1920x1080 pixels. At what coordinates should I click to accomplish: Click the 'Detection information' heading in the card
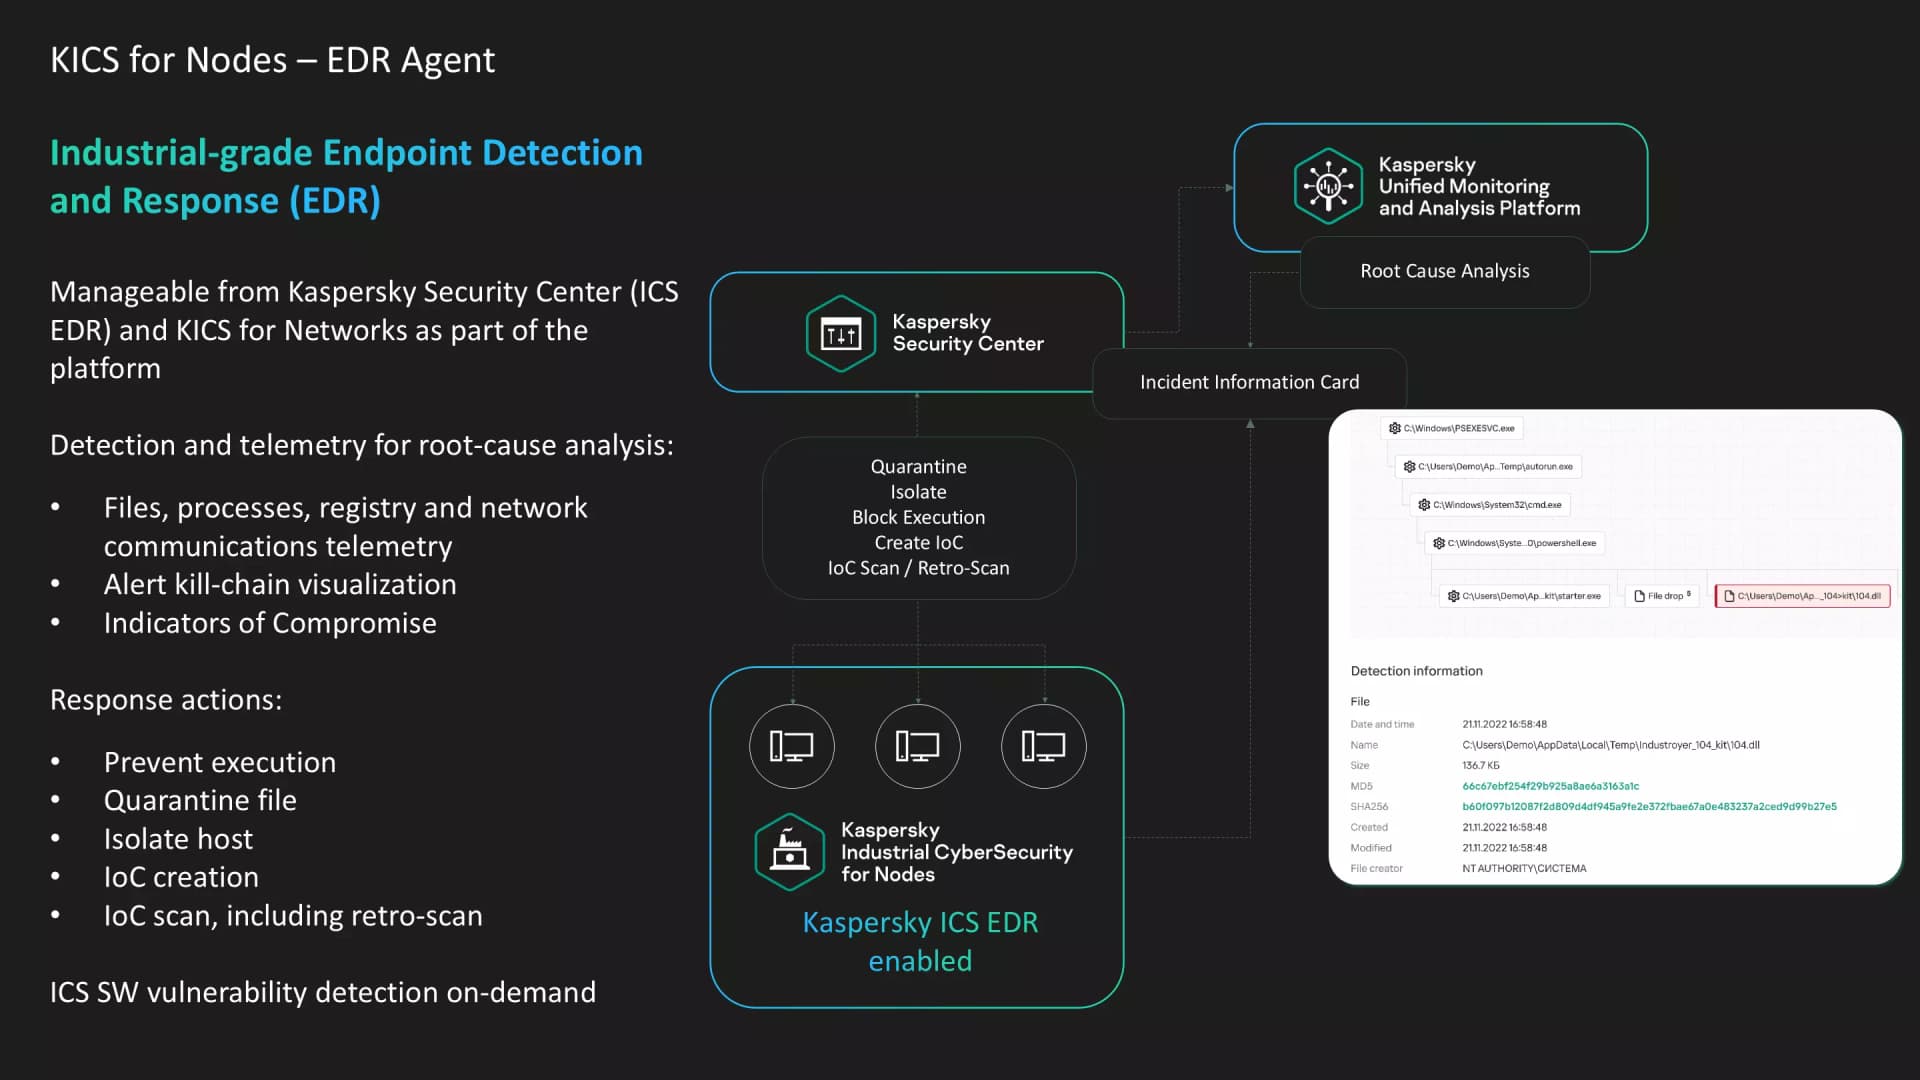(1416, 671)
